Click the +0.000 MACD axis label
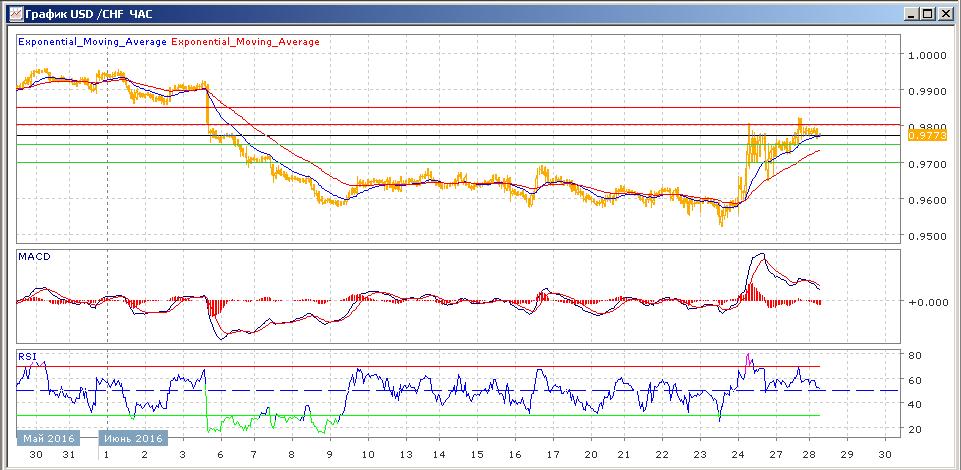Viewport: 961px width, 470px height. [927, 301]
